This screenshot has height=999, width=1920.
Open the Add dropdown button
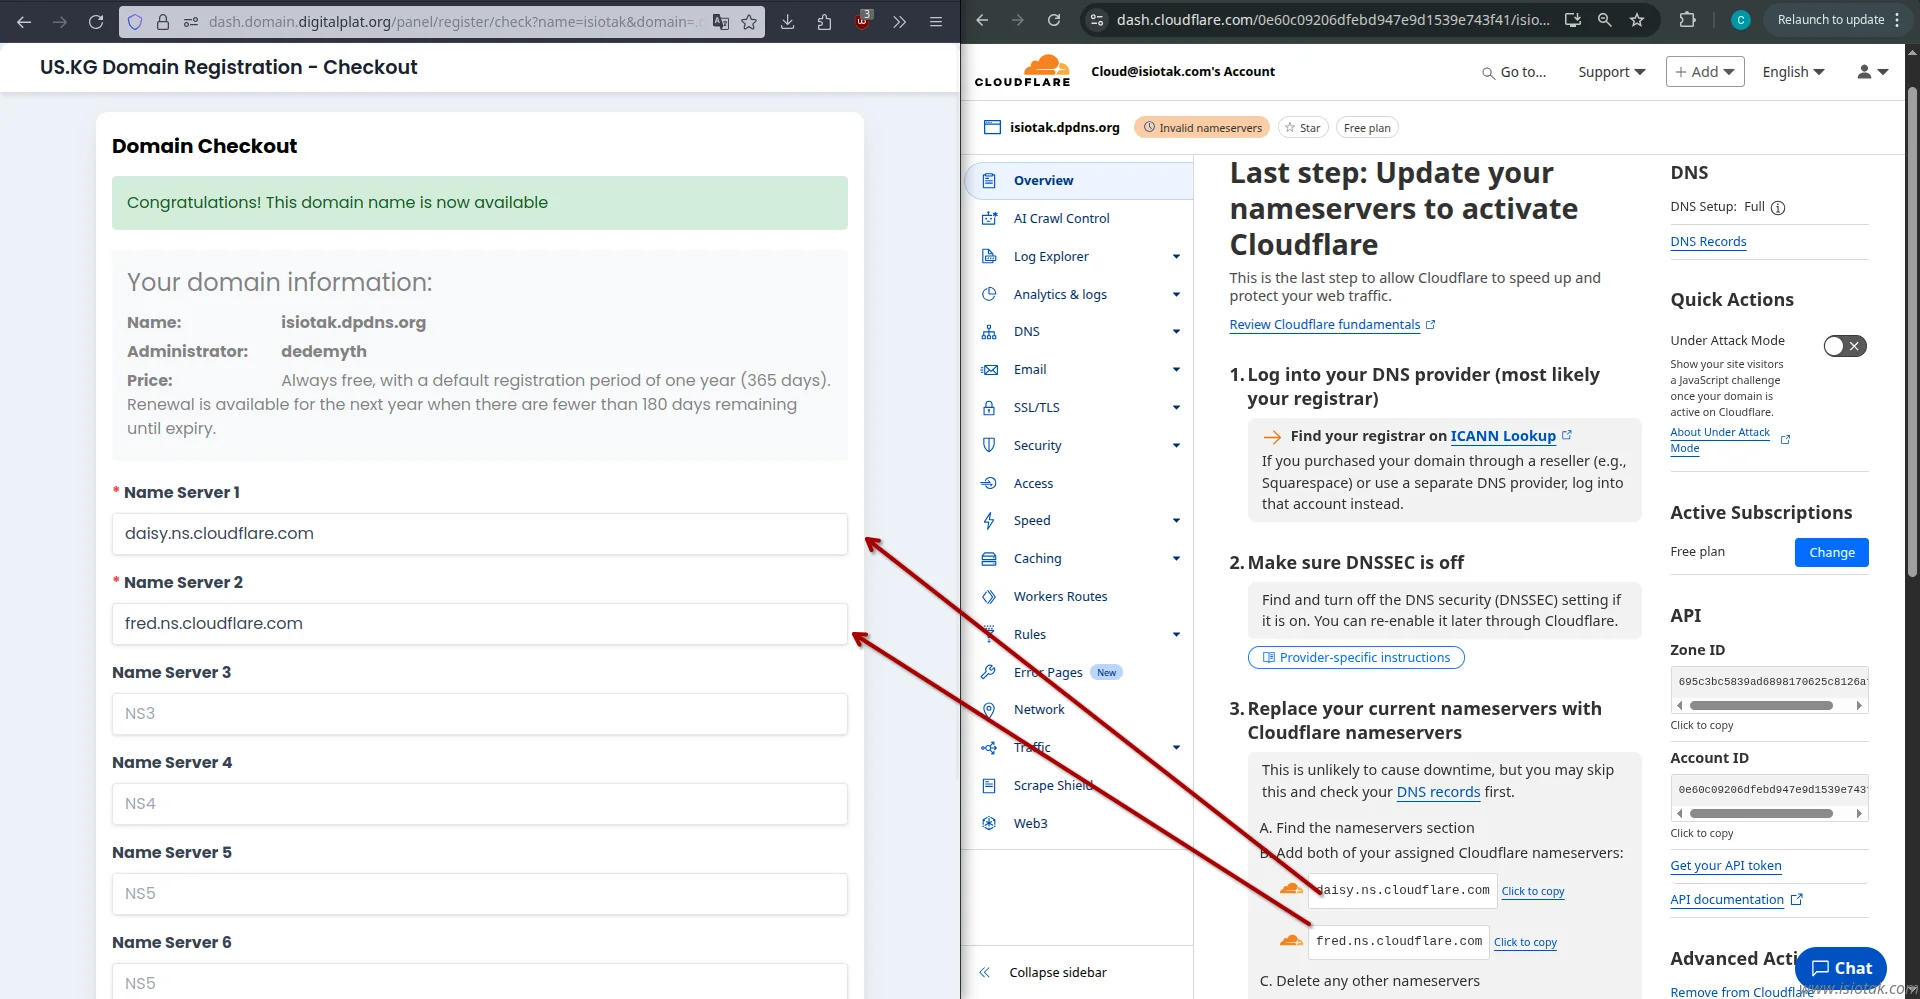1705,72
